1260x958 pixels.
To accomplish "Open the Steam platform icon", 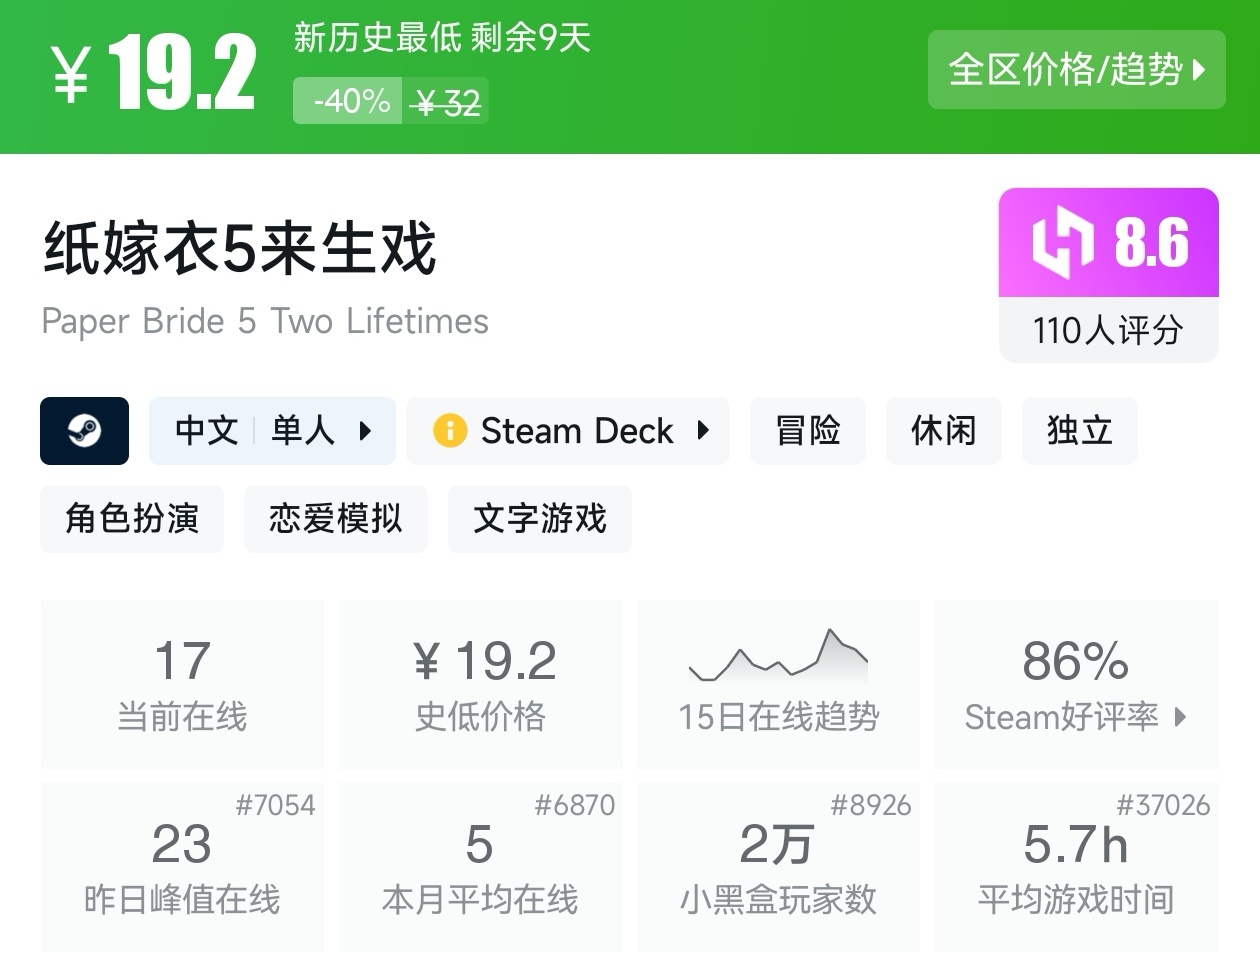I will coord(84,431).
